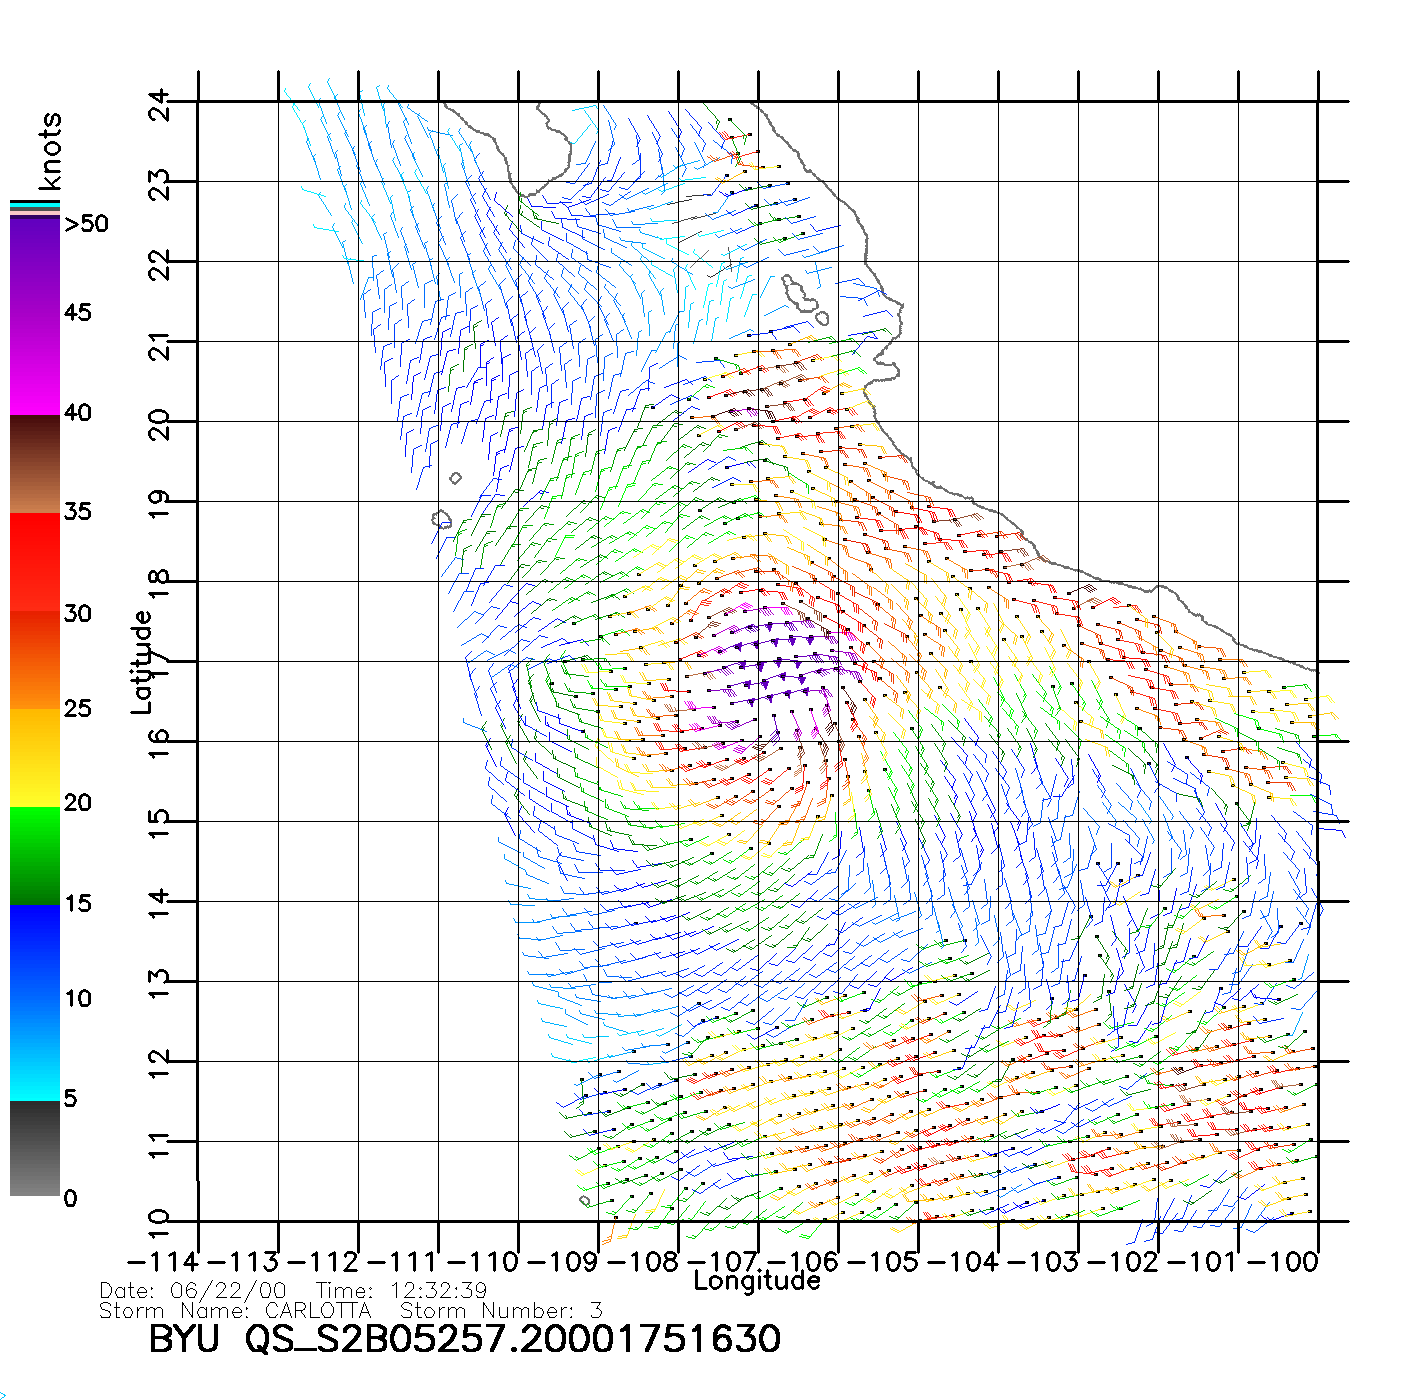
Task: Click the ">50" legend label
Action: [86, 224]
